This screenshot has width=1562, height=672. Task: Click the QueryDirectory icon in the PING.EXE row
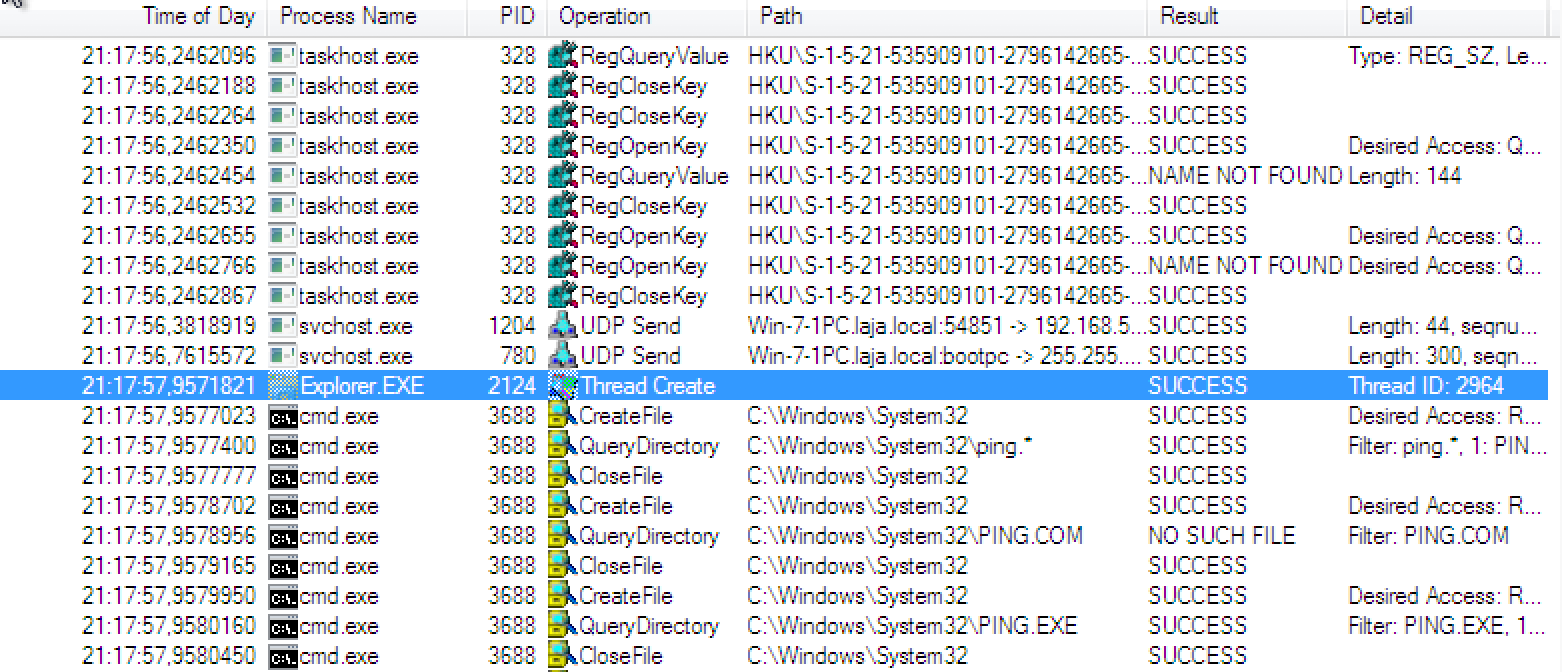coord(564,626)
